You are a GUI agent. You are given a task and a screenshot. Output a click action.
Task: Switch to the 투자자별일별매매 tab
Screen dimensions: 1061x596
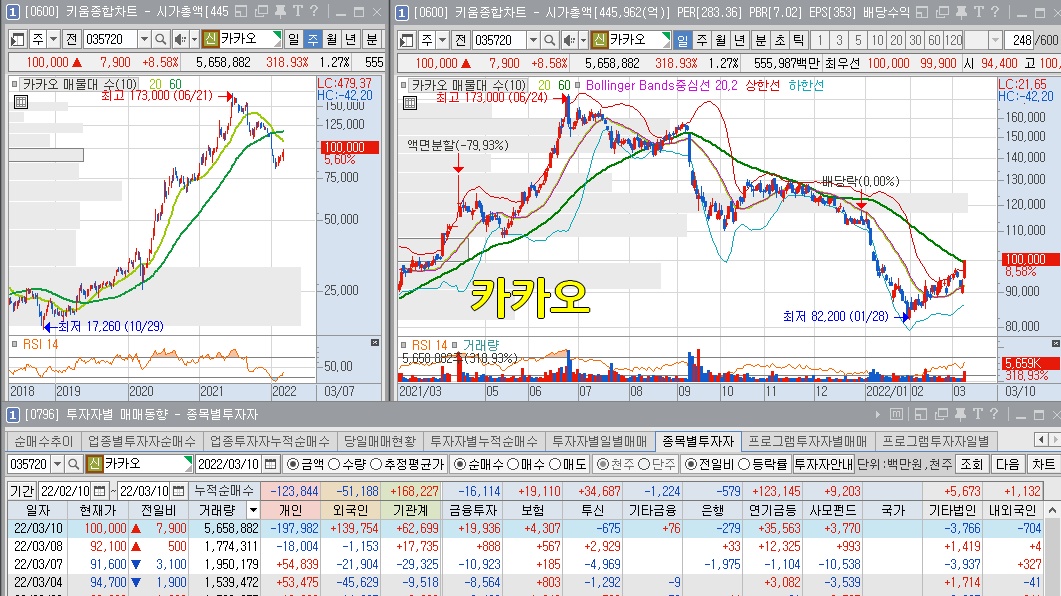600,441
